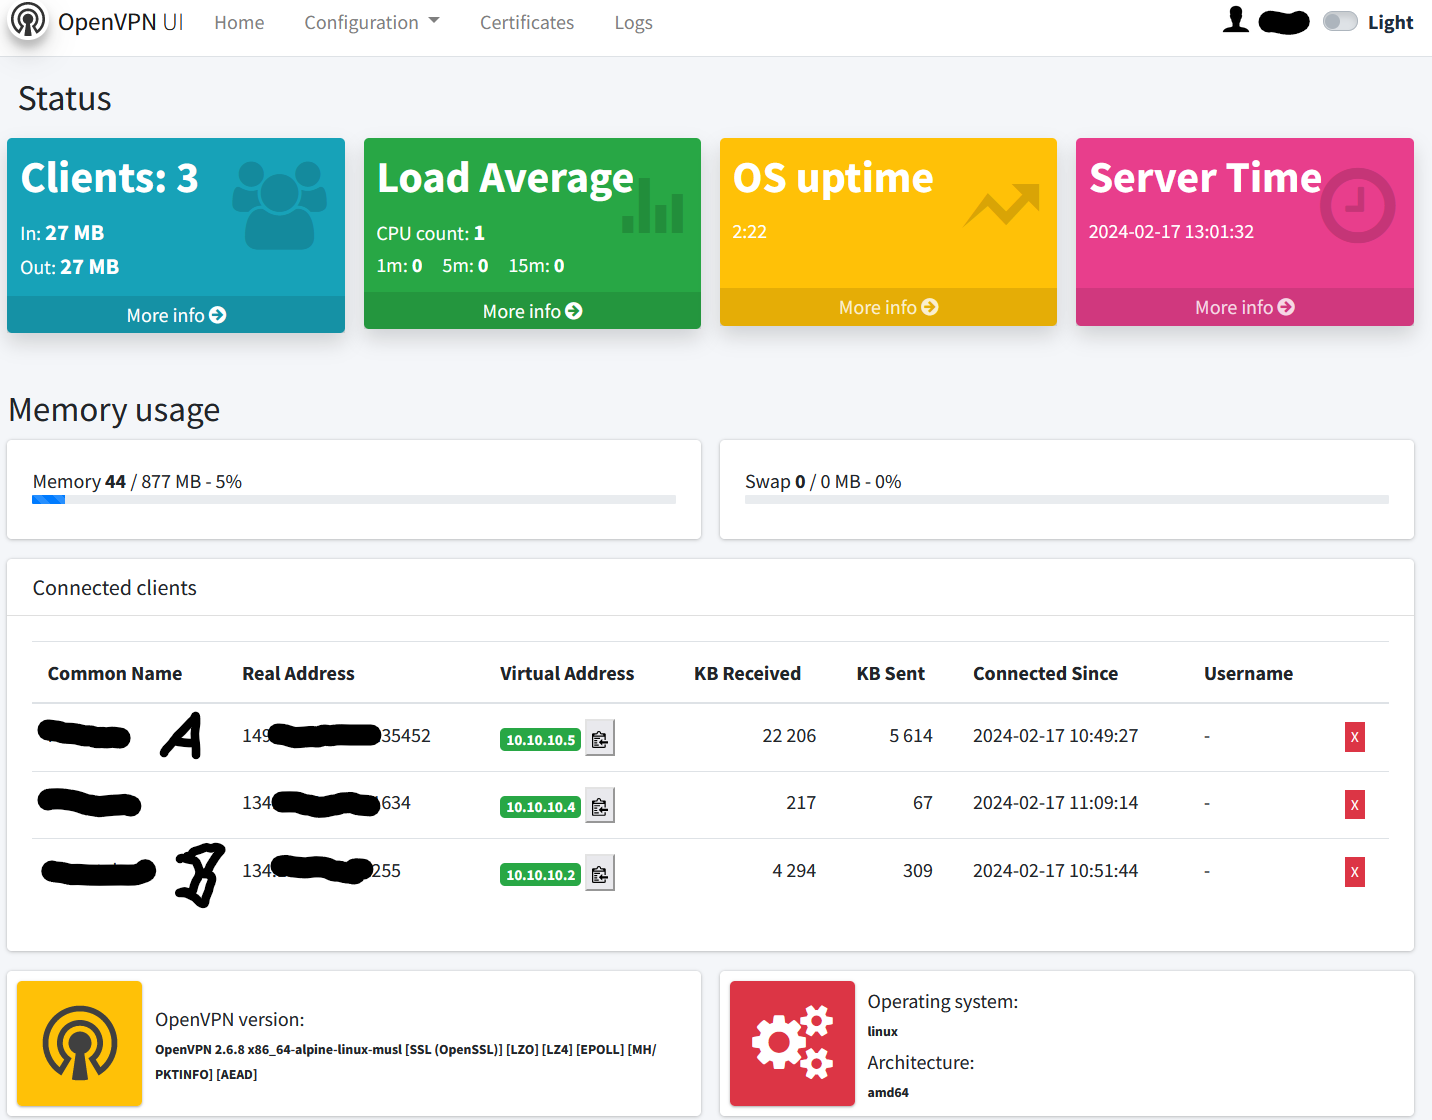1432x1120 pixels.
Task: Click the Real Address column header
Action: [x=298, y=673]
